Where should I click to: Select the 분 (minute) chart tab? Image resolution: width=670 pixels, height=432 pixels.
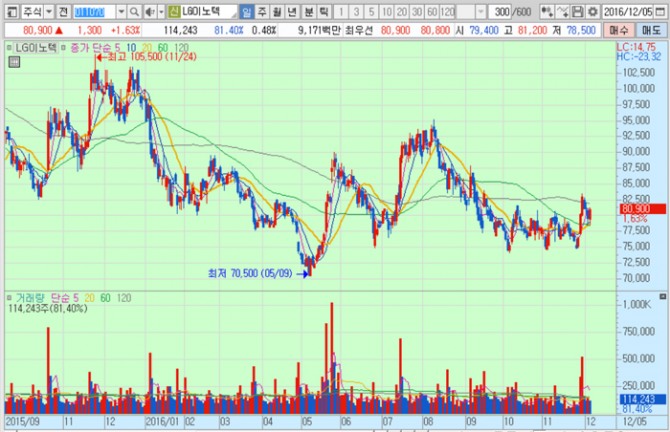point(307,11)
